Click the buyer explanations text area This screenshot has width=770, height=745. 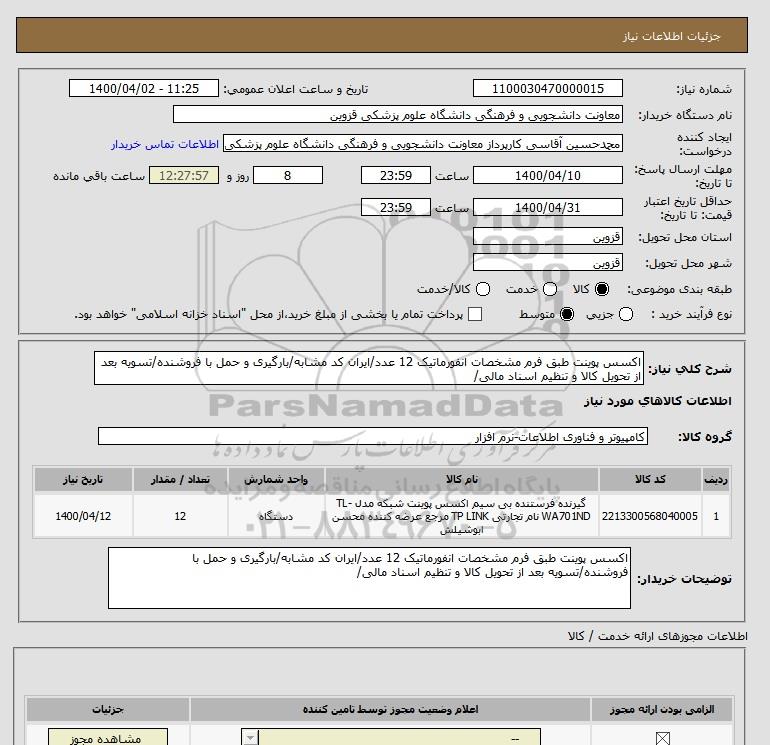click(369, 578)
